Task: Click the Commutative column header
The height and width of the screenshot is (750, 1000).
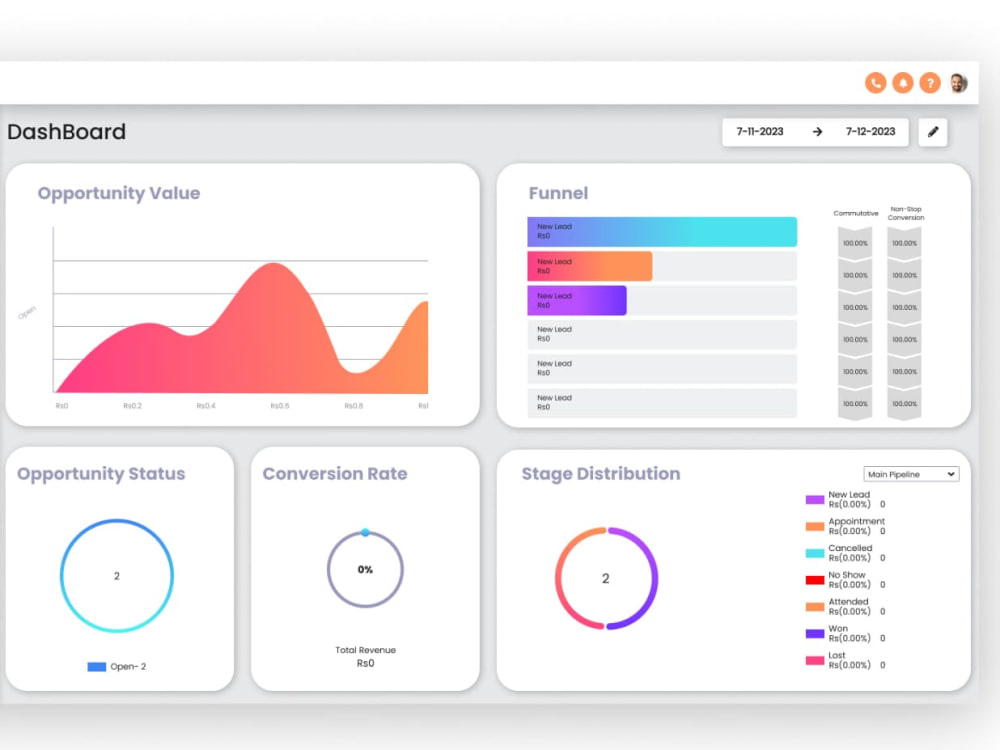Action: coord(856,214)
